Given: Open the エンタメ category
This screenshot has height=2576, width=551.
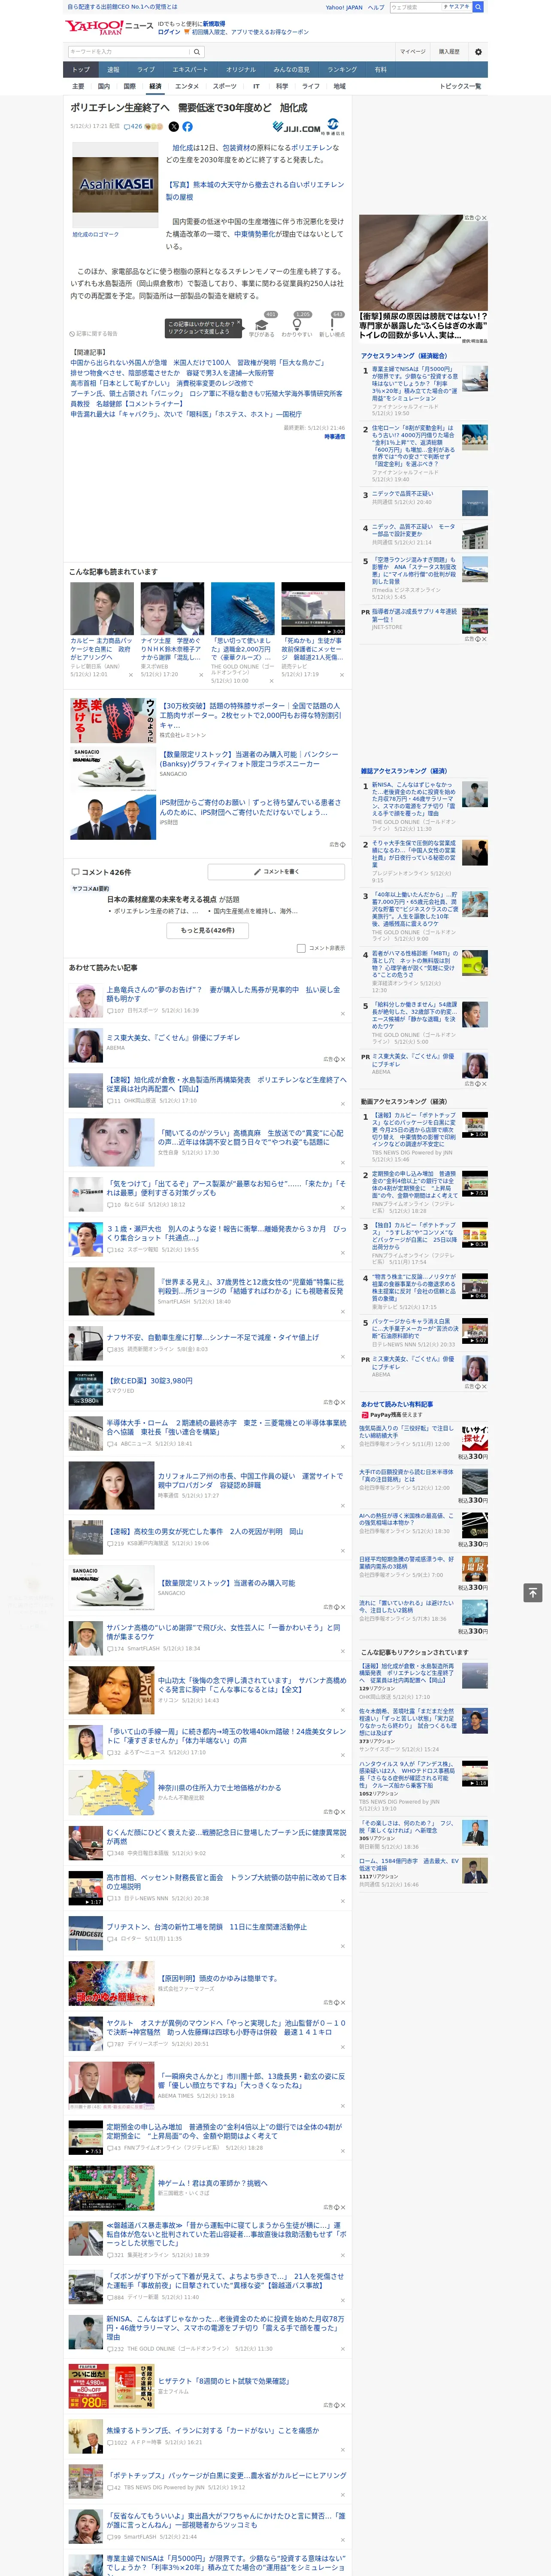Looking at the screenshot, I should coord(187,86).
